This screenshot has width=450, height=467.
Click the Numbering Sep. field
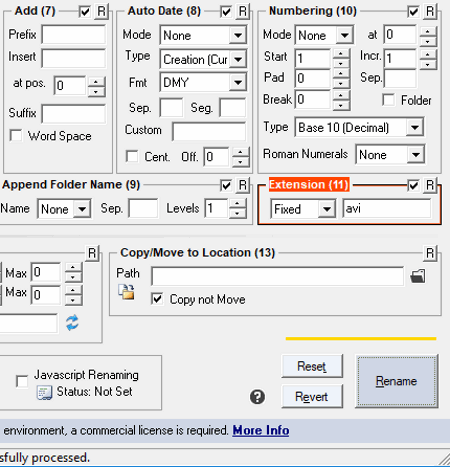pos(400,79)
